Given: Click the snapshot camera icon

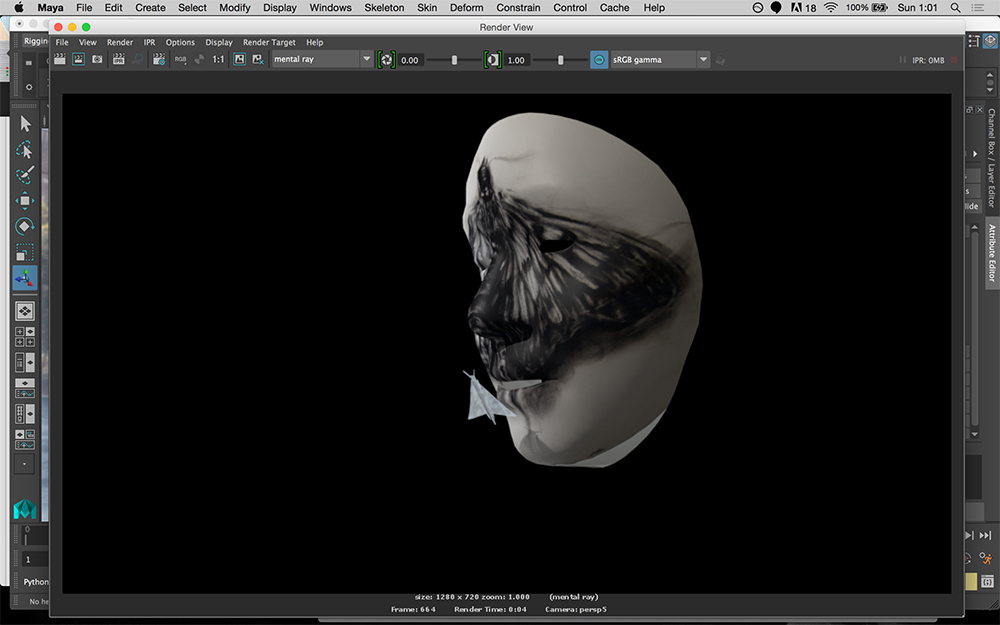Looking at the screenshot, I should click(97, 60).
